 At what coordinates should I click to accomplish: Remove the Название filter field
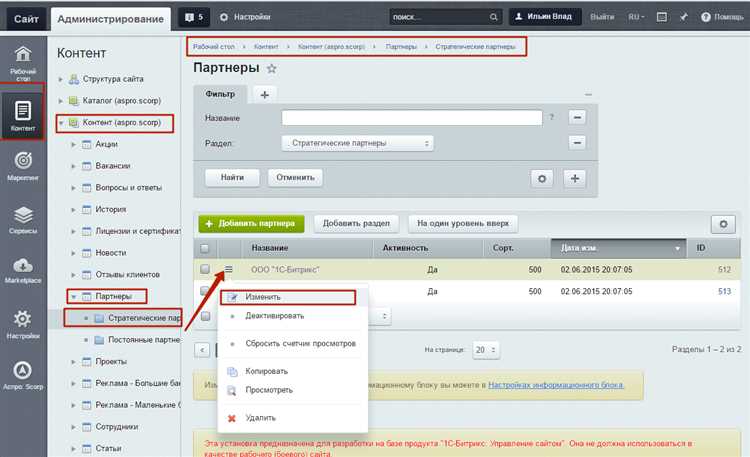pos(577,117)
